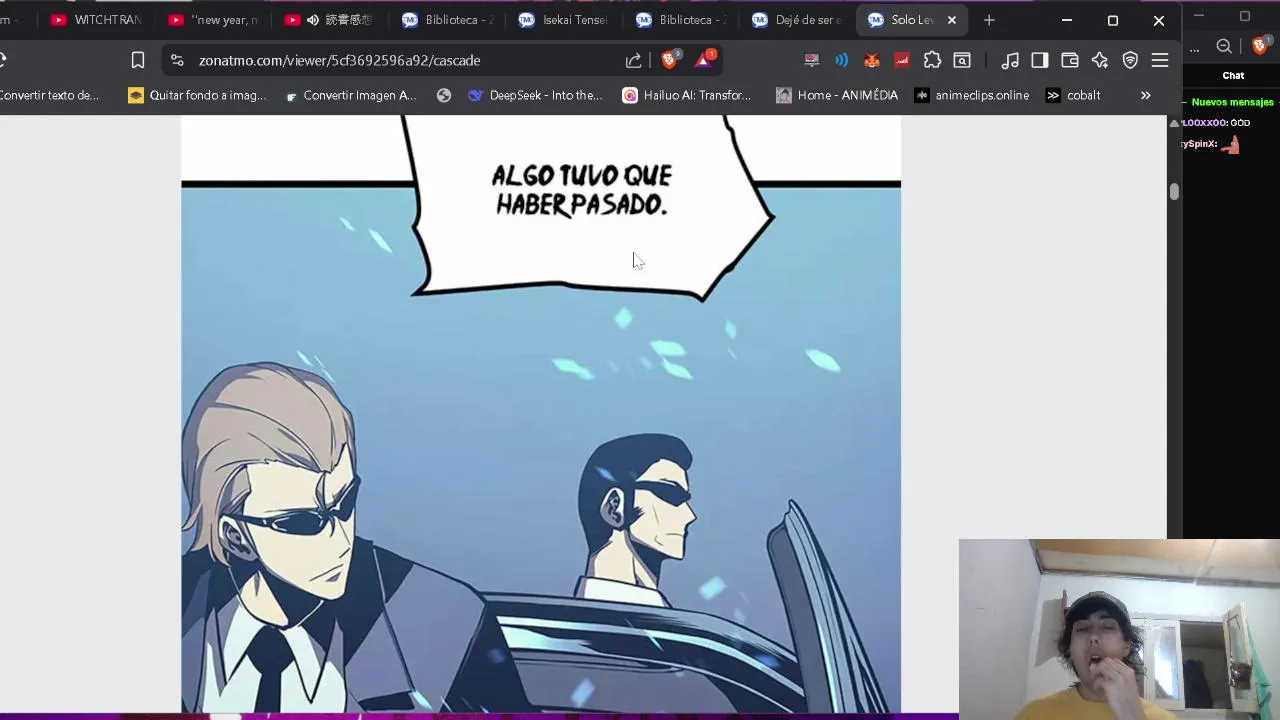Image resolution: width=1280 pixels, height=720 pixels.
Task: Open the red chart extension icon
Action: pos(902,60)
